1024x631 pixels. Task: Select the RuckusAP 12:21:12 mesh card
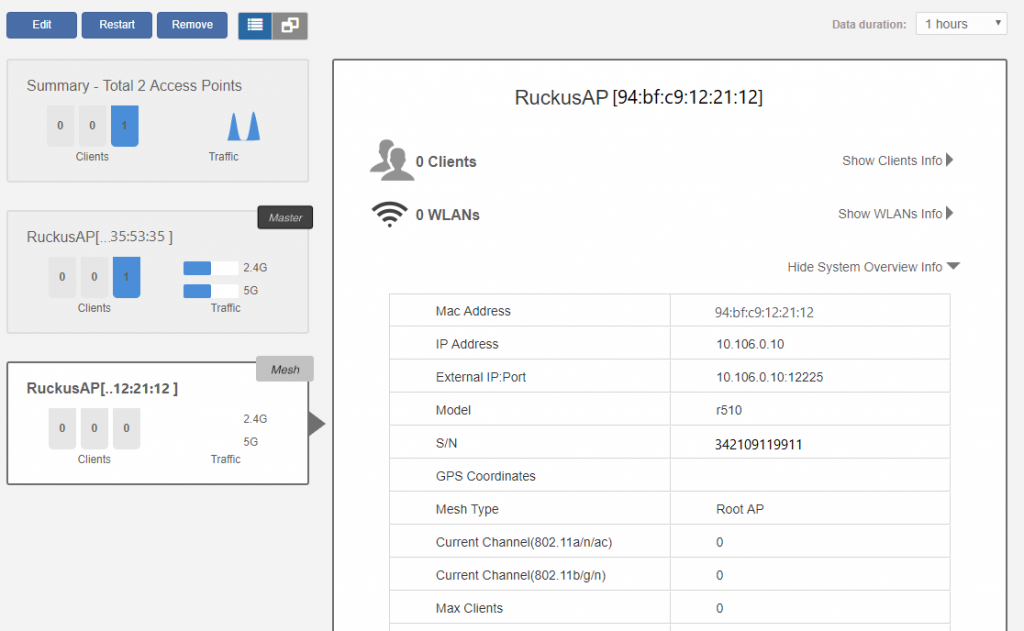[157, 424]
